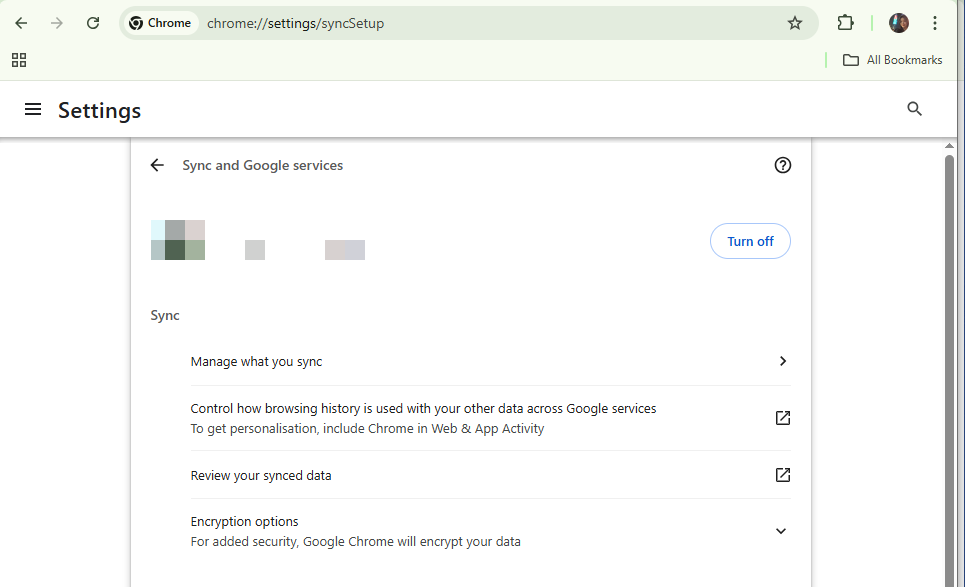Reload the settings page
This screenshot has height=587, width=965.
point(92,22)
